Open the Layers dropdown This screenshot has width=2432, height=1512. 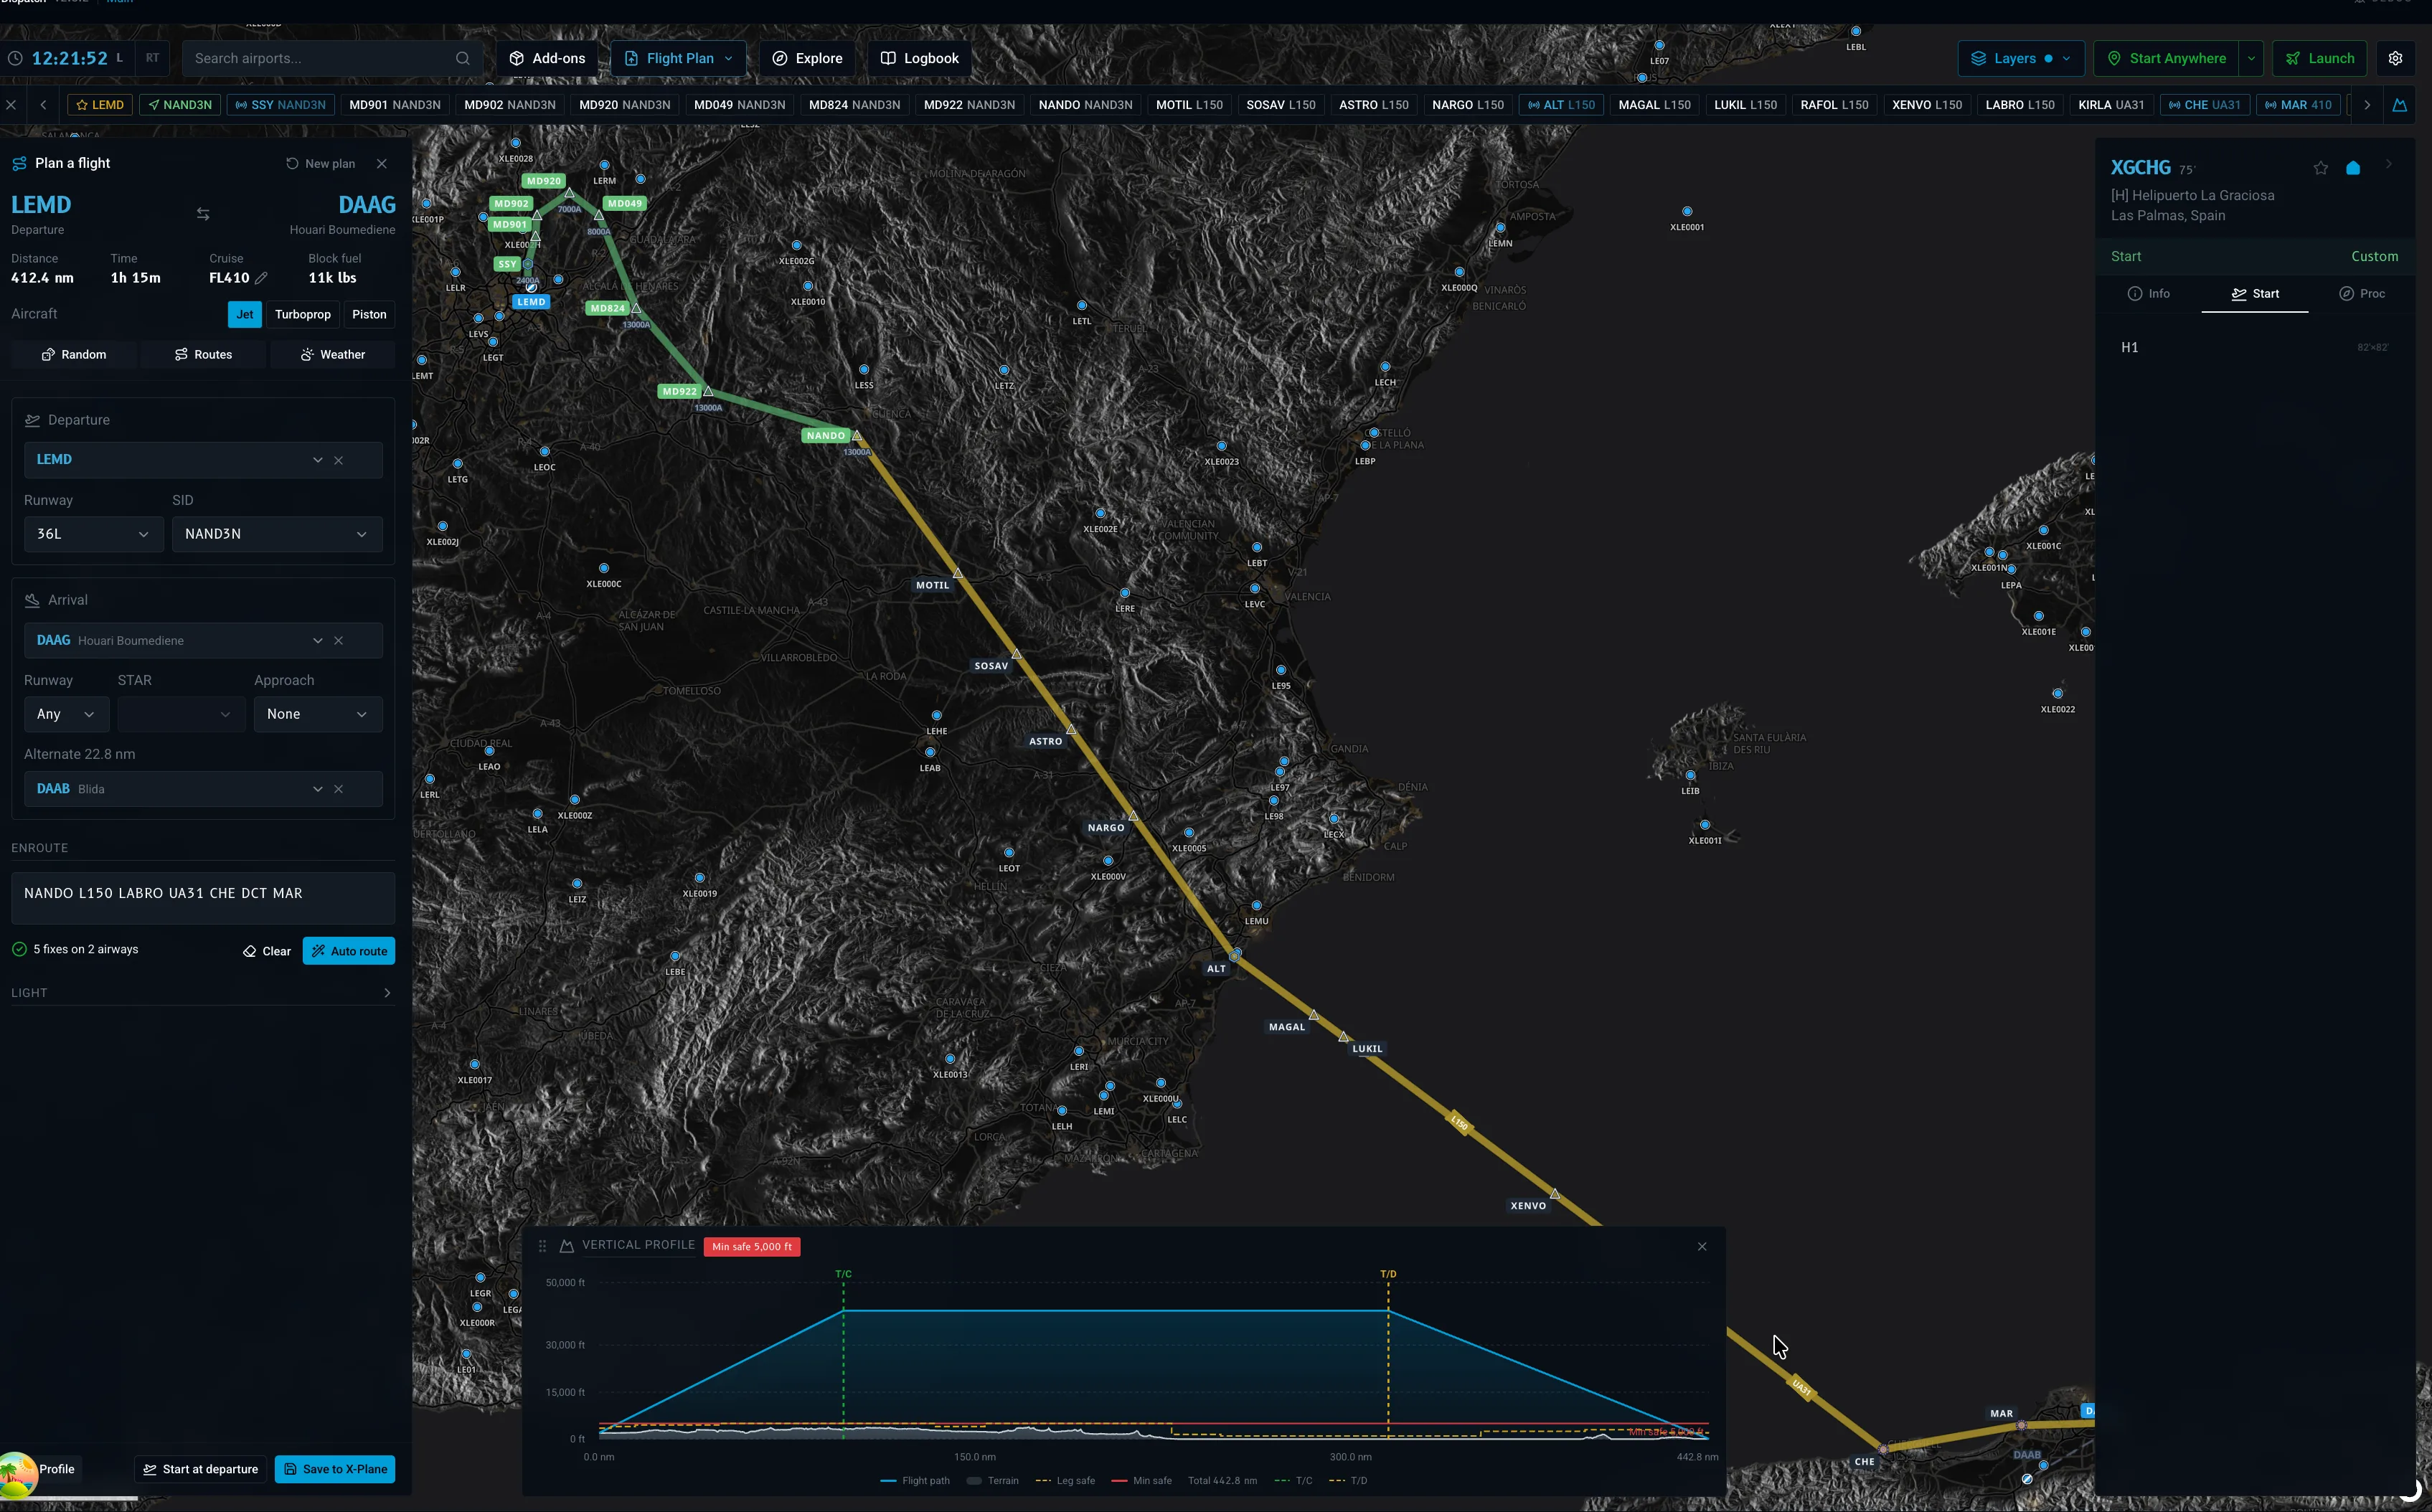click(x=2020, y=58)
